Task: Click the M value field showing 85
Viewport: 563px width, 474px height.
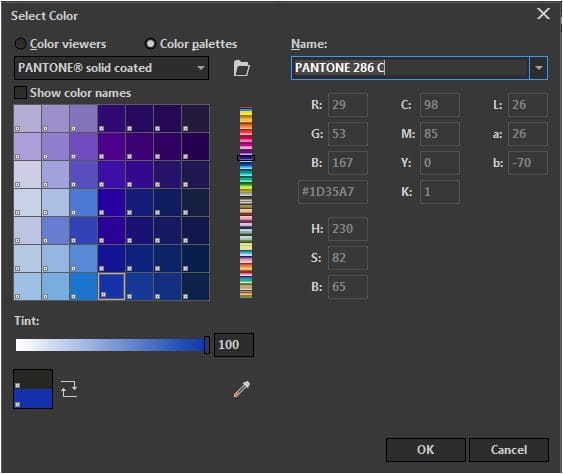Action: tap(439, 134)
